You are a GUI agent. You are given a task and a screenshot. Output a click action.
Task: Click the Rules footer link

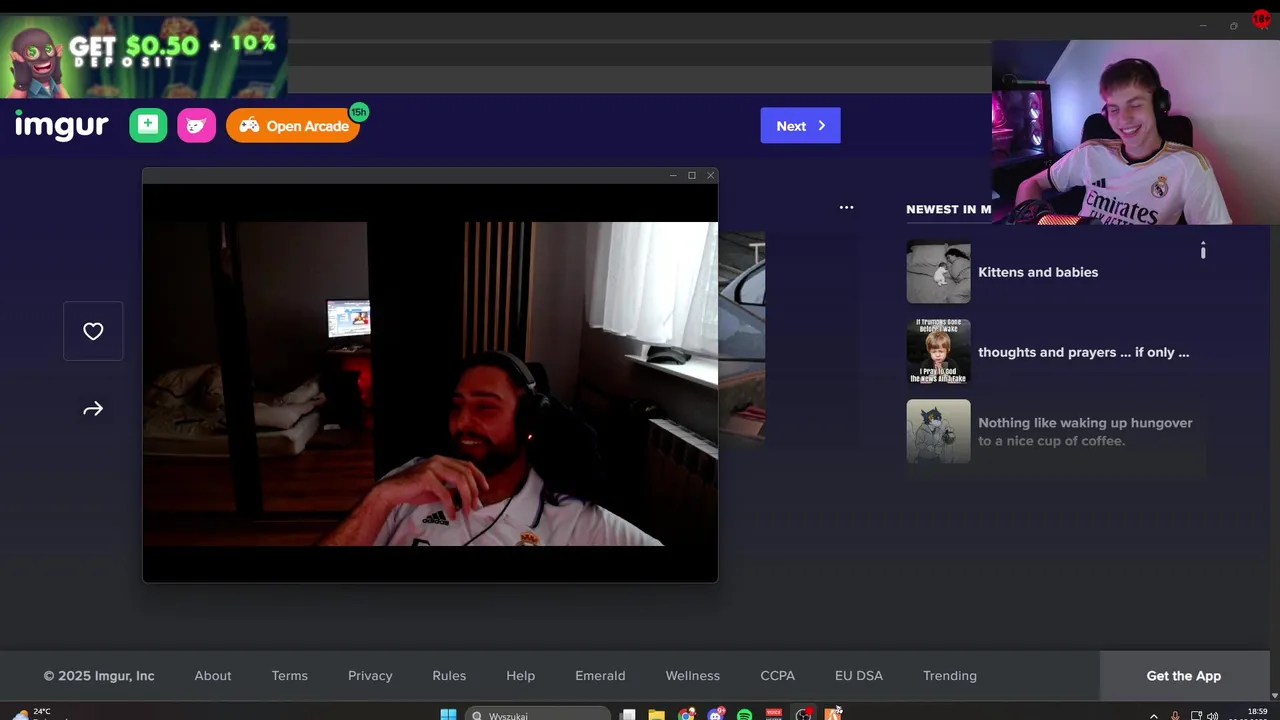[x=449, y=676]
